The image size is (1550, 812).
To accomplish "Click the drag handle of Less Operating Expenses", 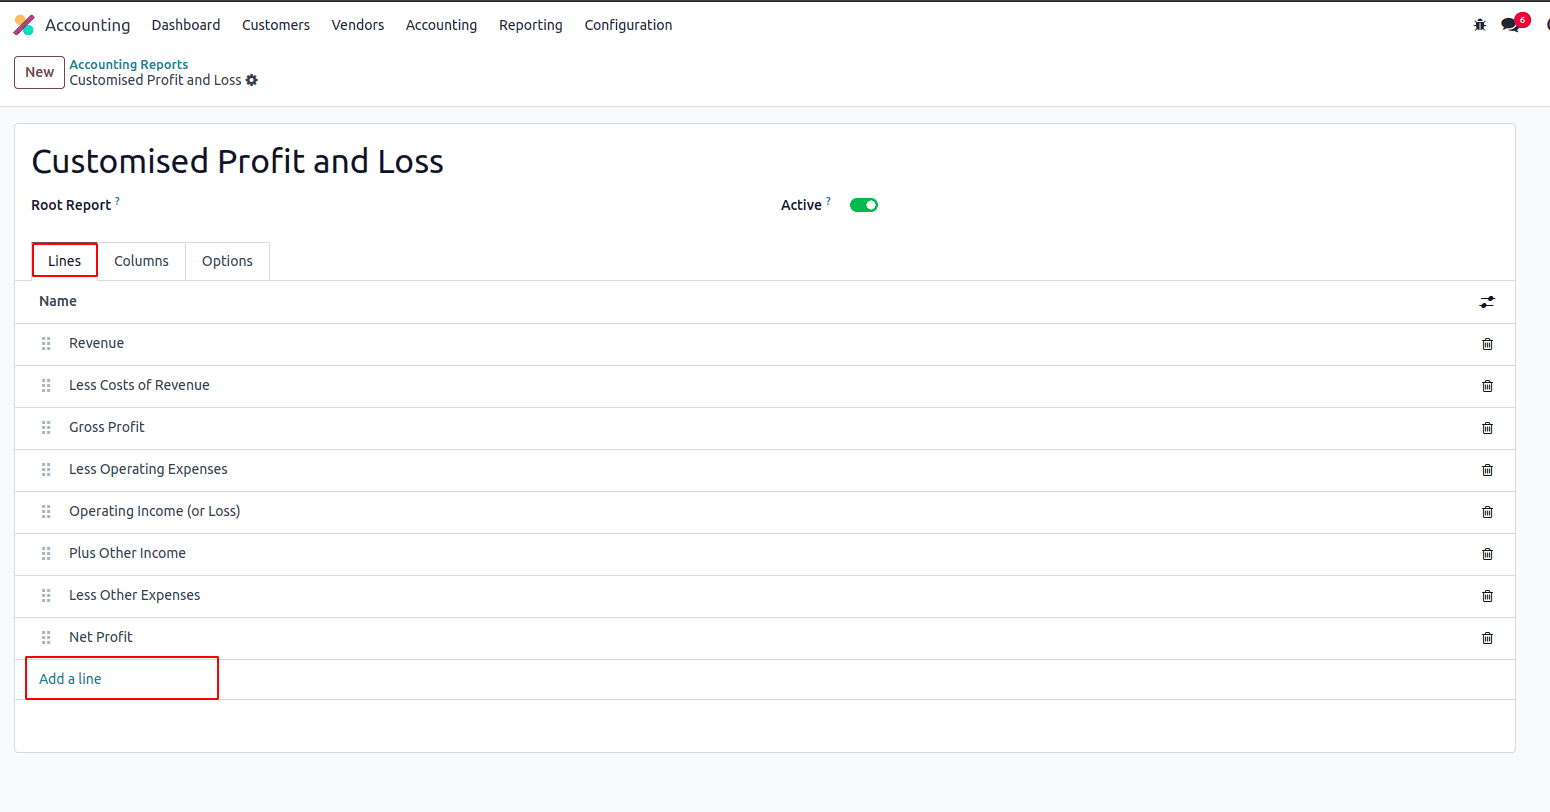I will (46, 470).
